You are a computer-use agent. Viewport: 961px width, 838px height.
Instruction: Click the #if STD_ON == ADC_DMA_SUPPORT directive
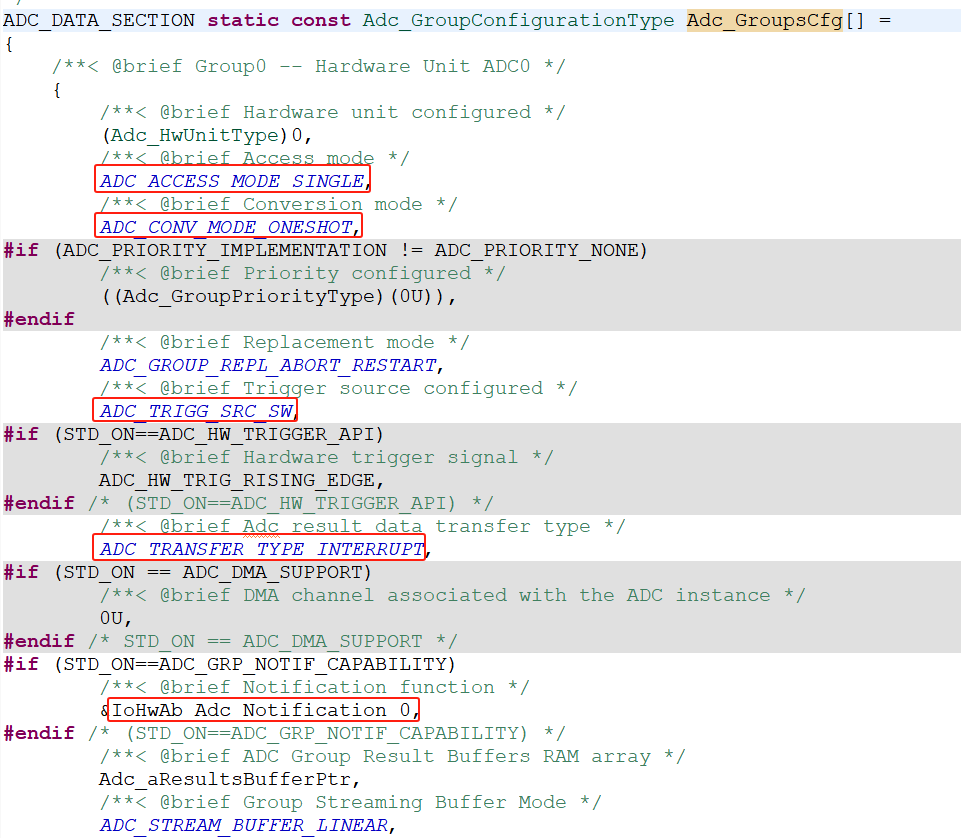click(188, 572)
